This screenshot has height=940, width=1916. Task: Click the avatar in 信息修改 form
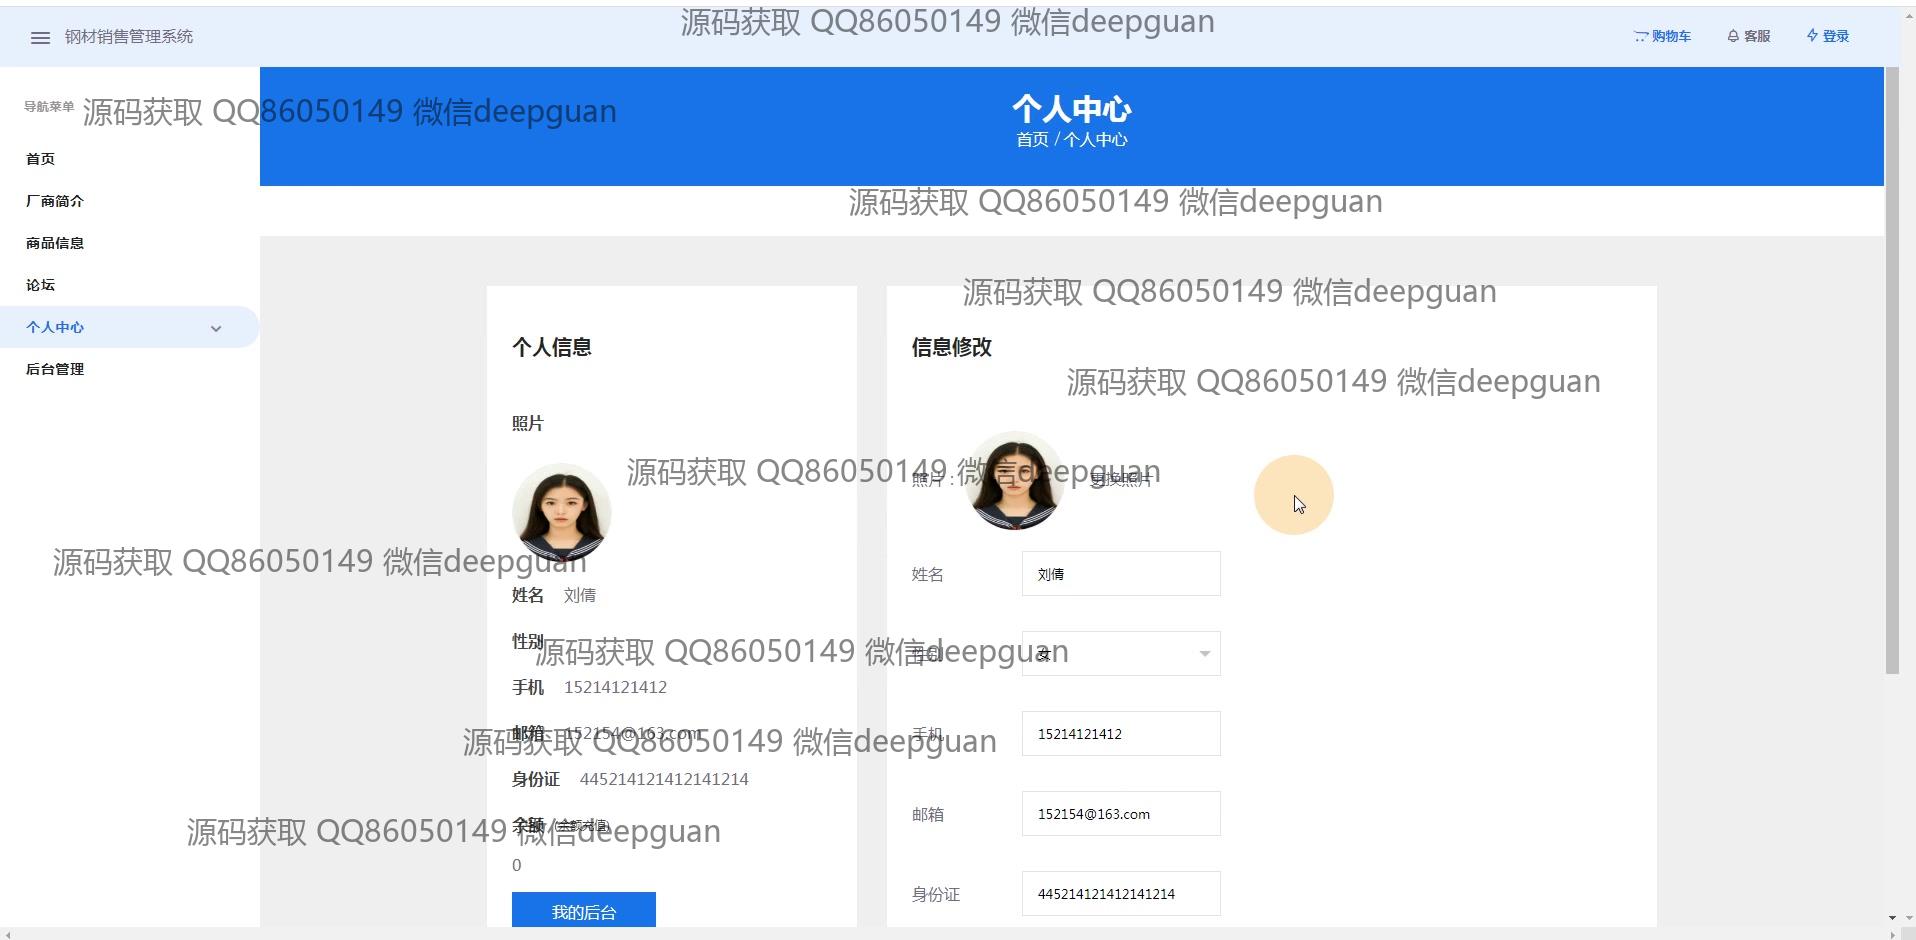coord(1015,481)
